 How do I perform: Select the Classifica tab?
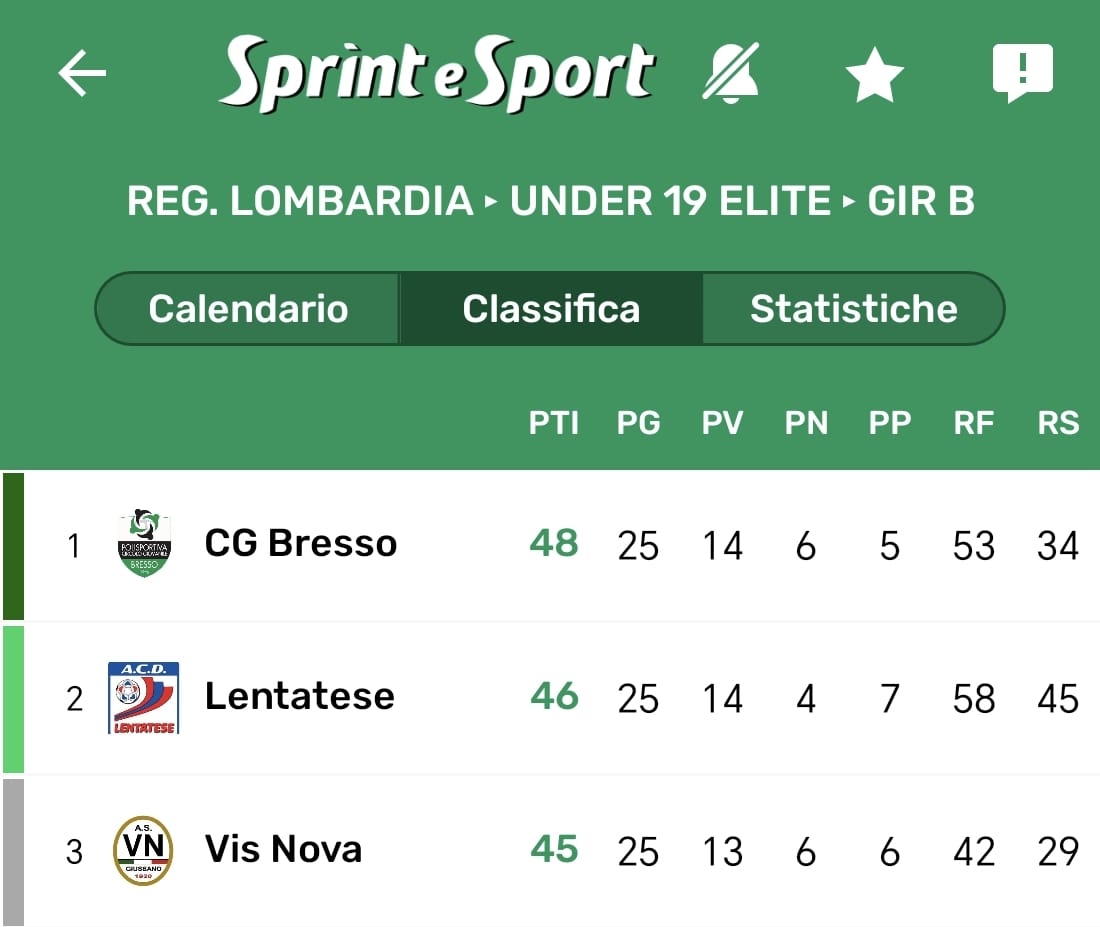[x=551, y=308]
